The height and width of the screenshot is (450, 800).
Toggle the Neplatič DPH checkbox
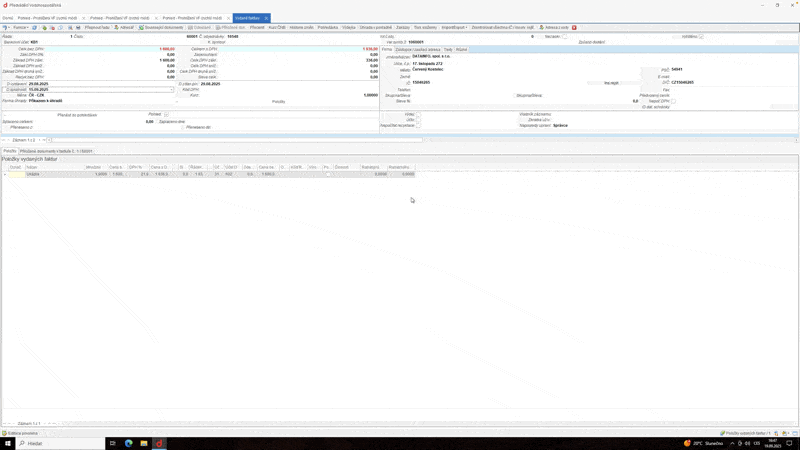(673, 101)
